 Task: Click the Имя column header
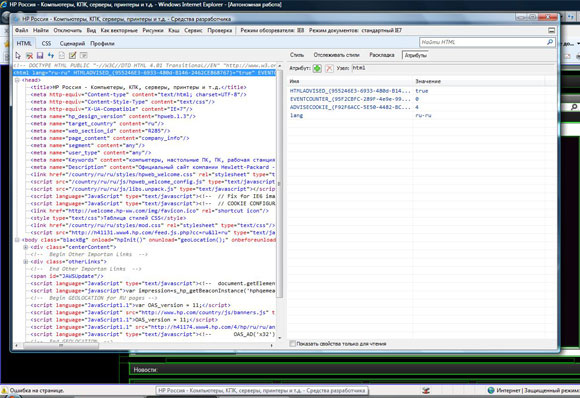[350, 81]
